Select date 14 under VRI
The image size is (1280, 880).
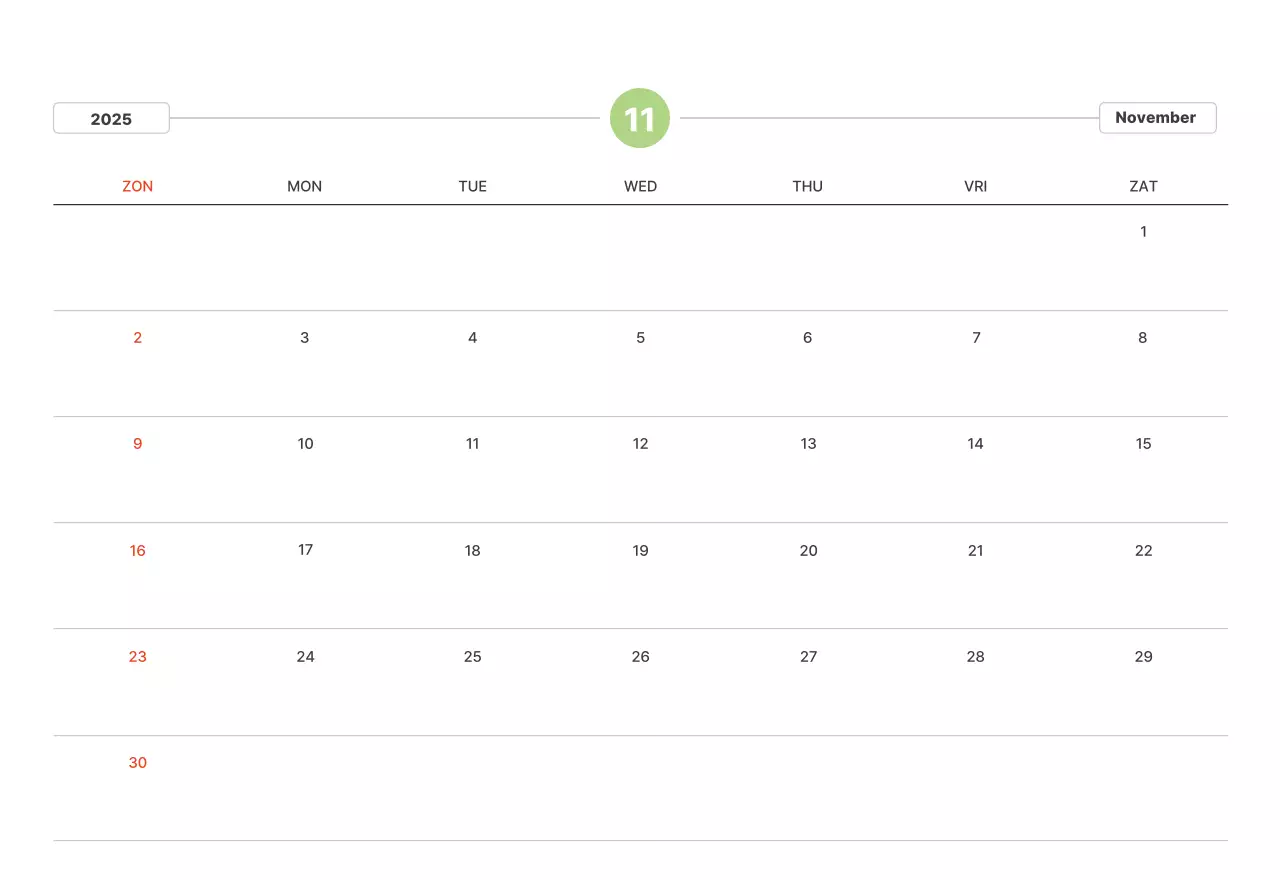coord(975,444)
